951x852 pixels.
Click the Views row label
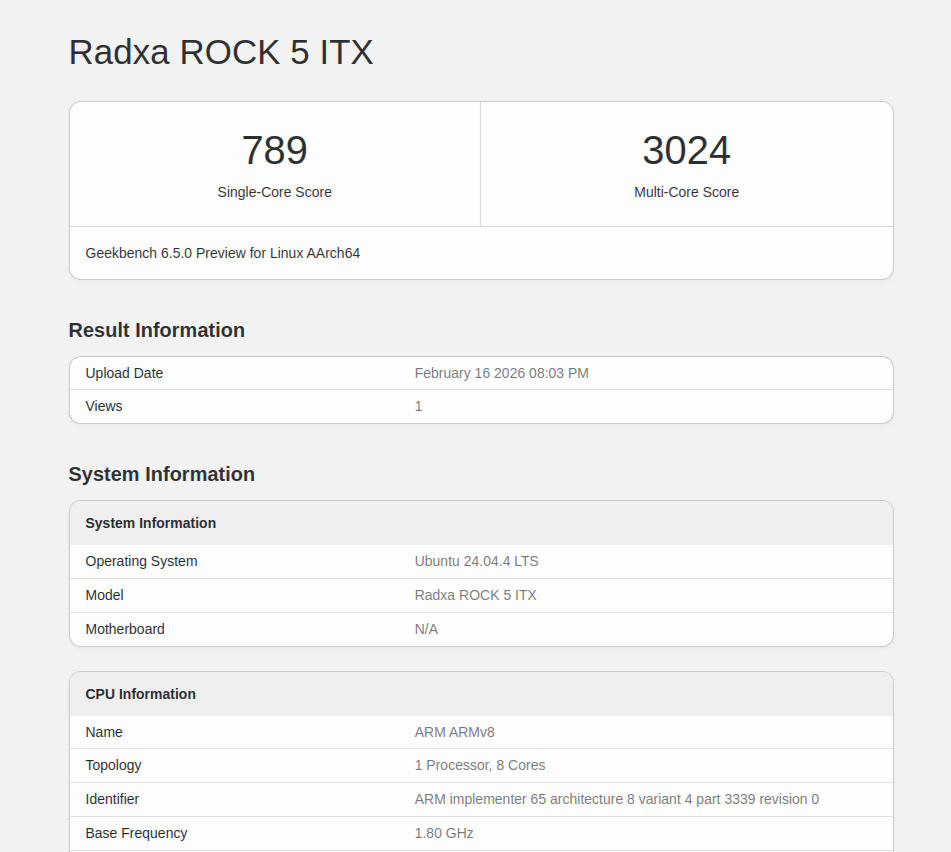pyautogui.click(x=104, y=406)
